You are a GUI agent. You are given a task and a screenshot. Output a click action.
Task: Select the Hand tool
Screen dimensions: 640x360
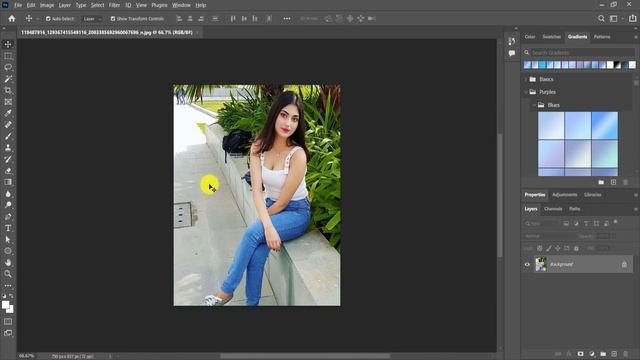pyautogui.click(x=8, y=262)
